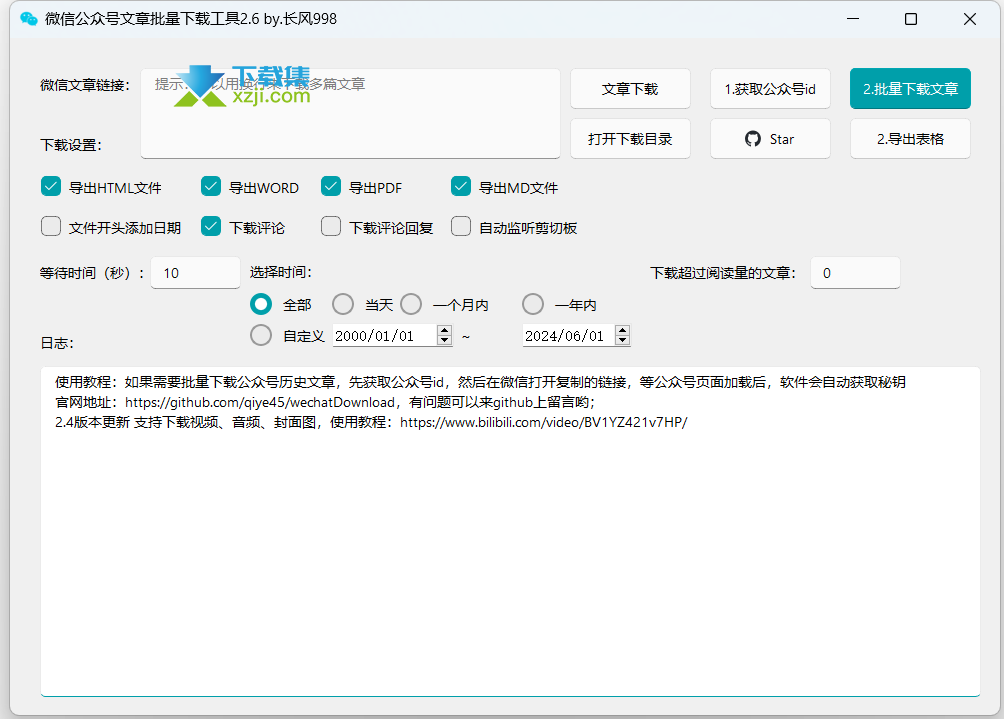Start 2.批量下载文章
Image resolution: width=1004 pixels, height=719 pixels.
pyautogui.click(x=910, y=88)
